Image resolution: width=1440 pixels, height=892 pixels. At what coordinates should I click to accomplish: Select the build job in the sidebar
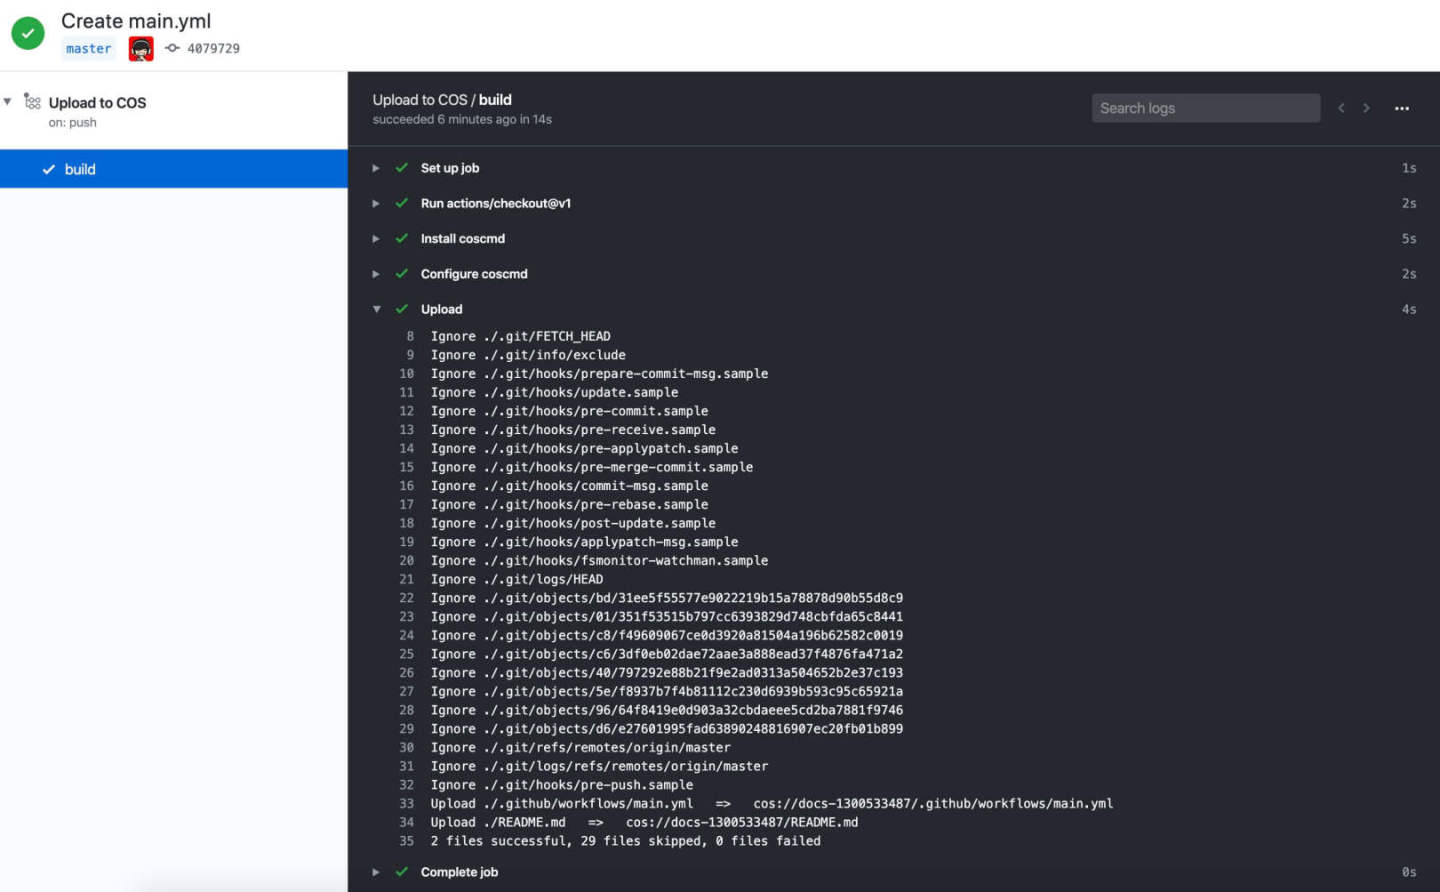tap(80, 169)
